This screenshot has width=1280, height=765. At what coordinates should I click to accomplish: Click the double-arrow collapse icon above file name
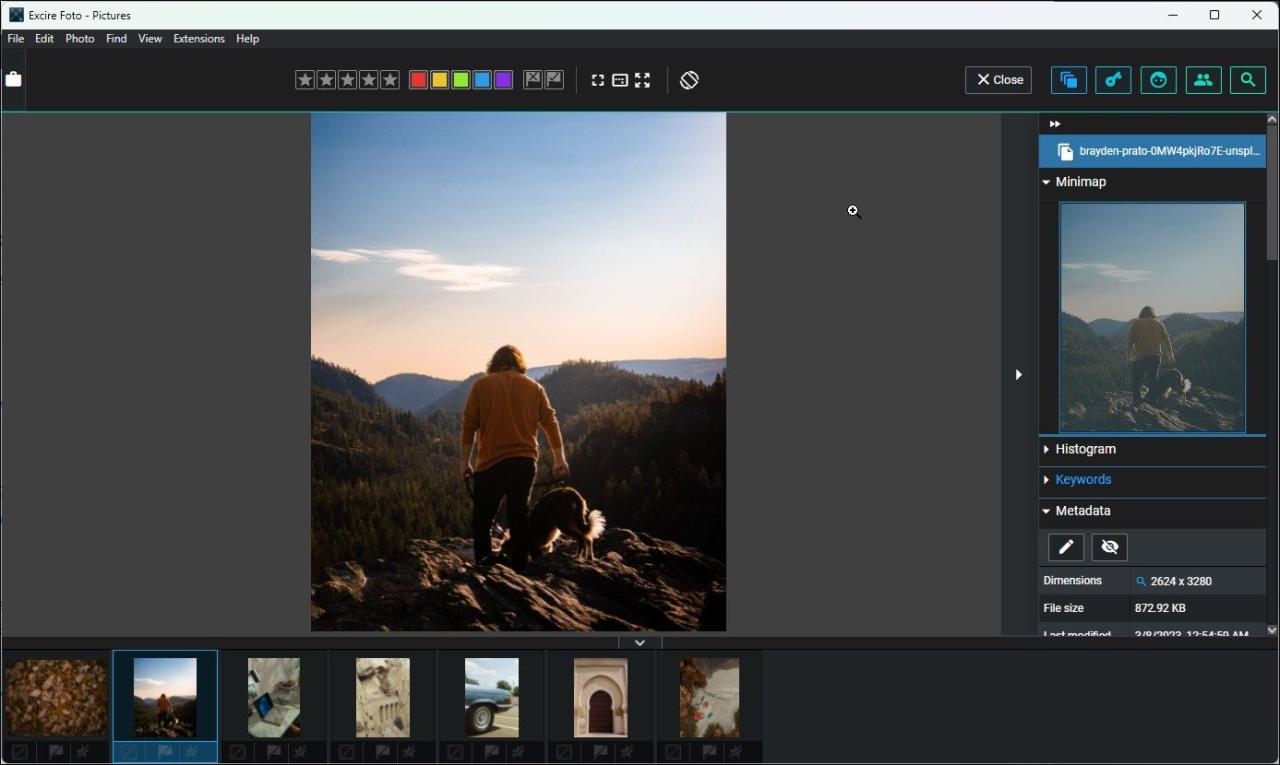1054,124
